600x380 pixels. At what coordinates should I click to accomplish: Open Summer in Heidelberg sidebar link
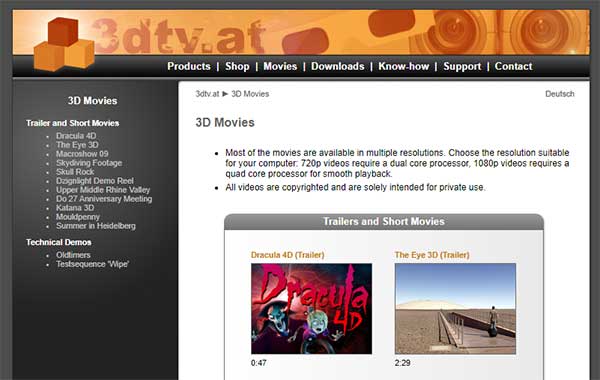coord(96,226)
